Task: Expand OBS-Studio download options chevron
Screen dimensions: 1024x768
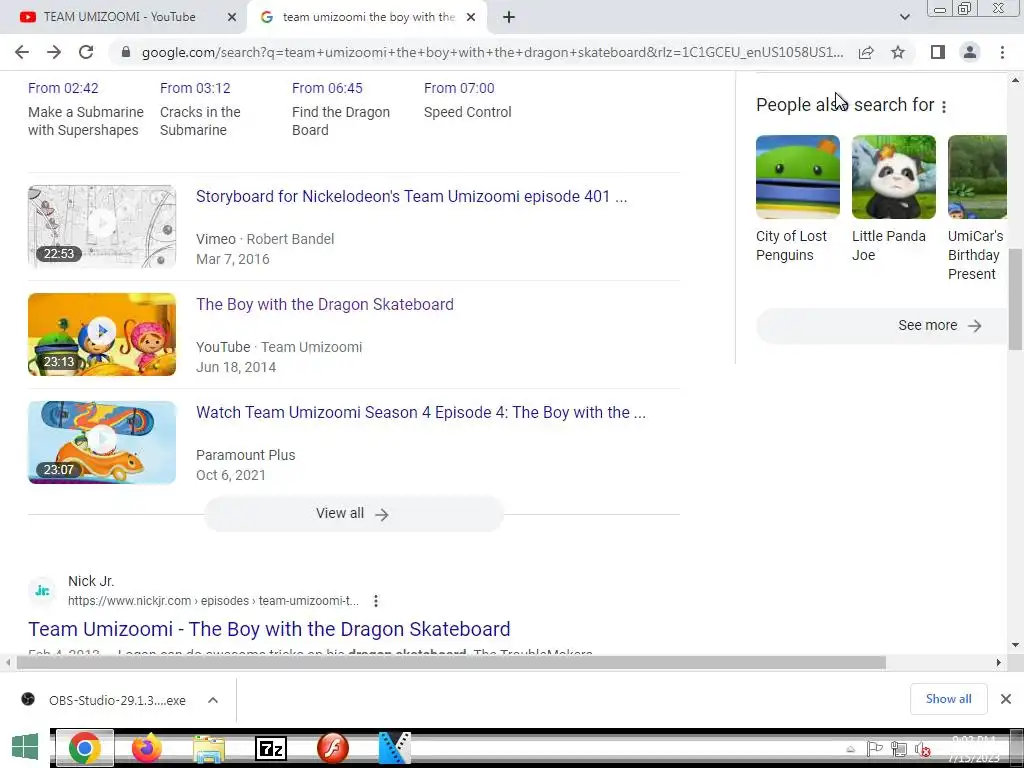Action: point(213,700)
